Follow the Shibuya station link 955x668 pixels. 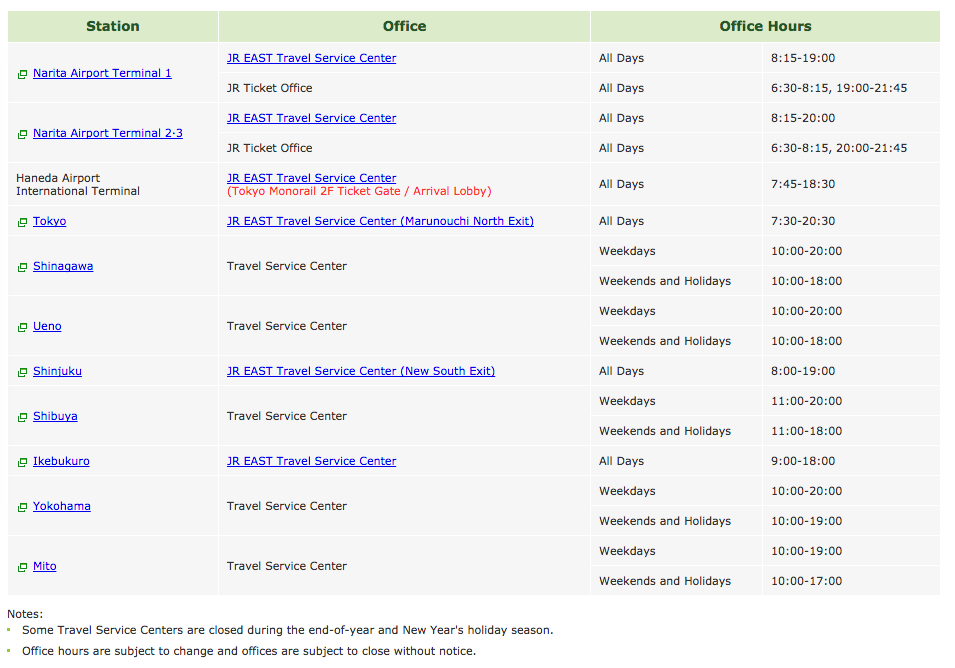coord(55,416)
